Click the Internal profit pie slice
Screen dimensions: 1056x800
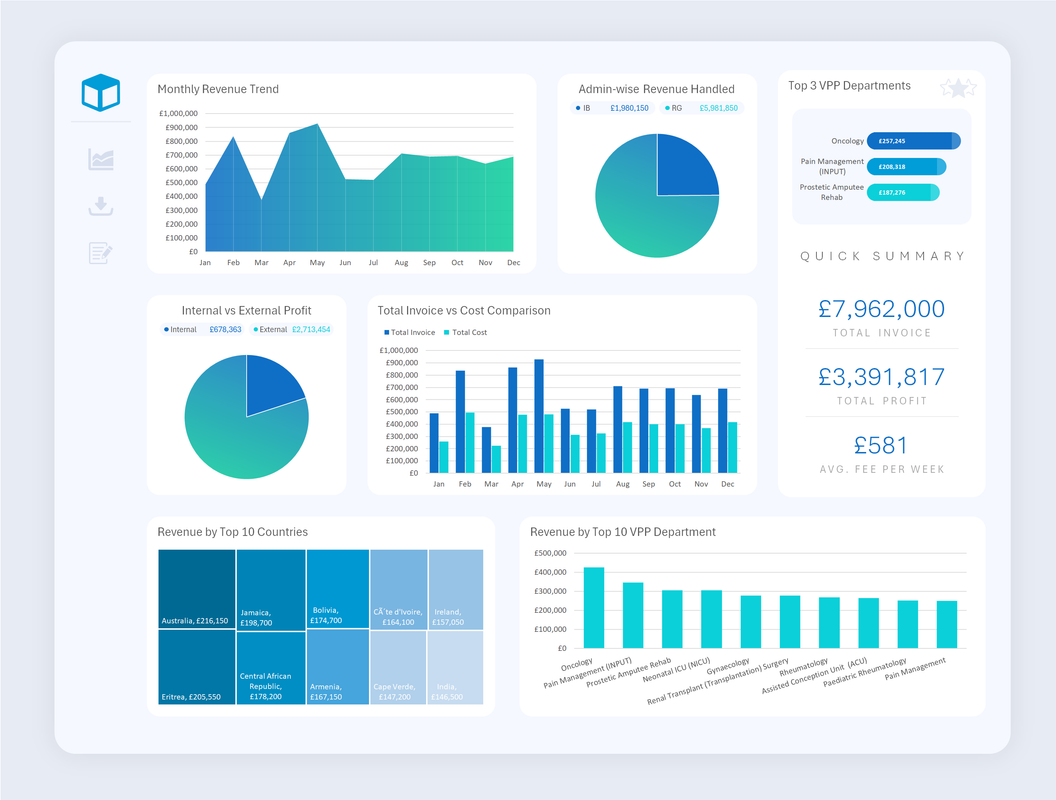[269, 384]
